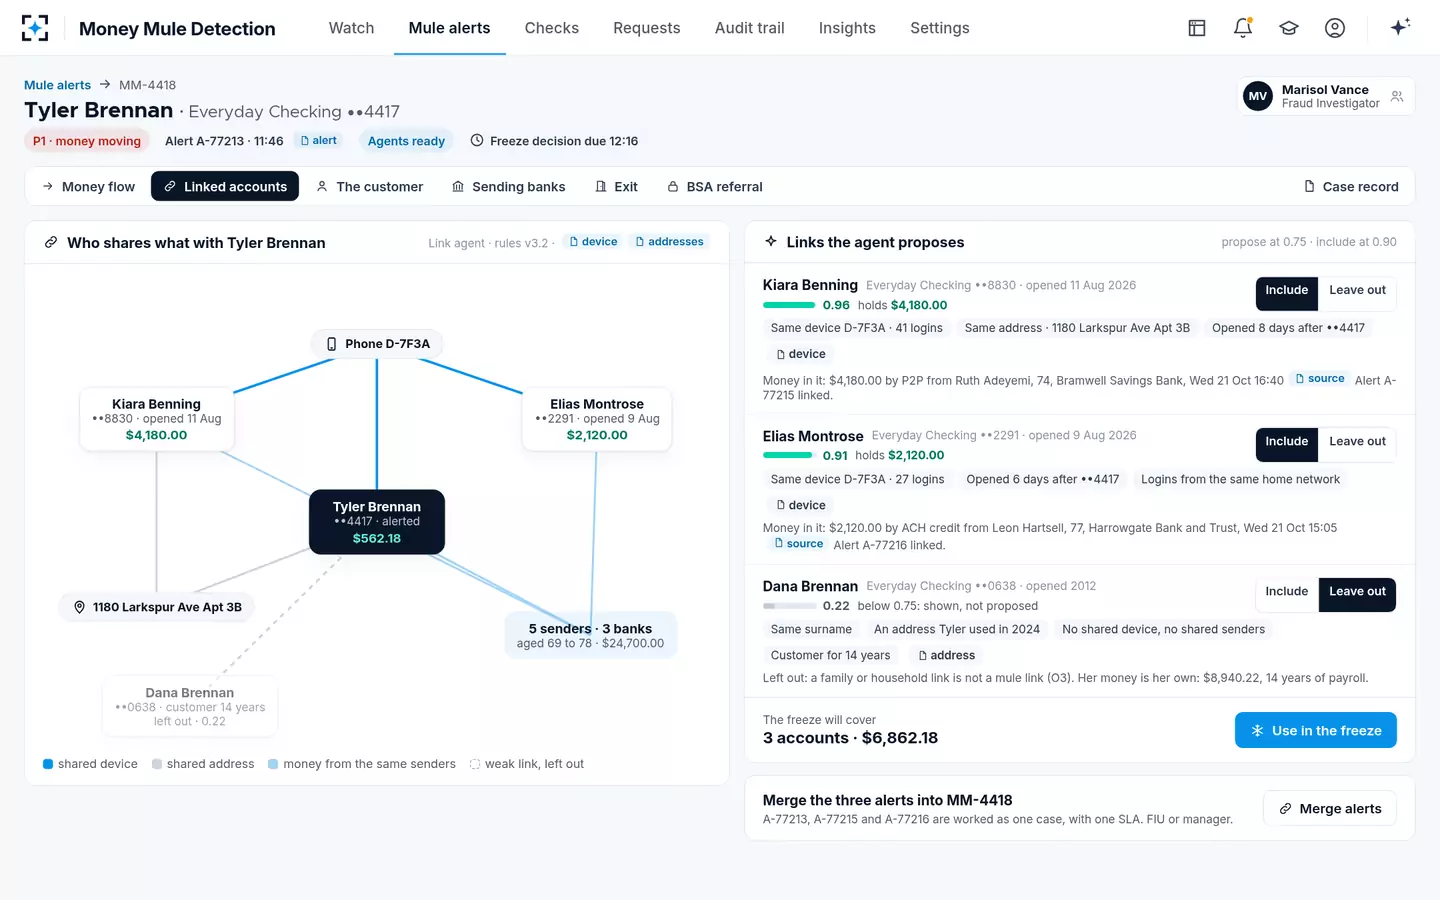Open the Checks menu in top navigation
This screenshot has width=1440, height=900.
click(552, 28)
